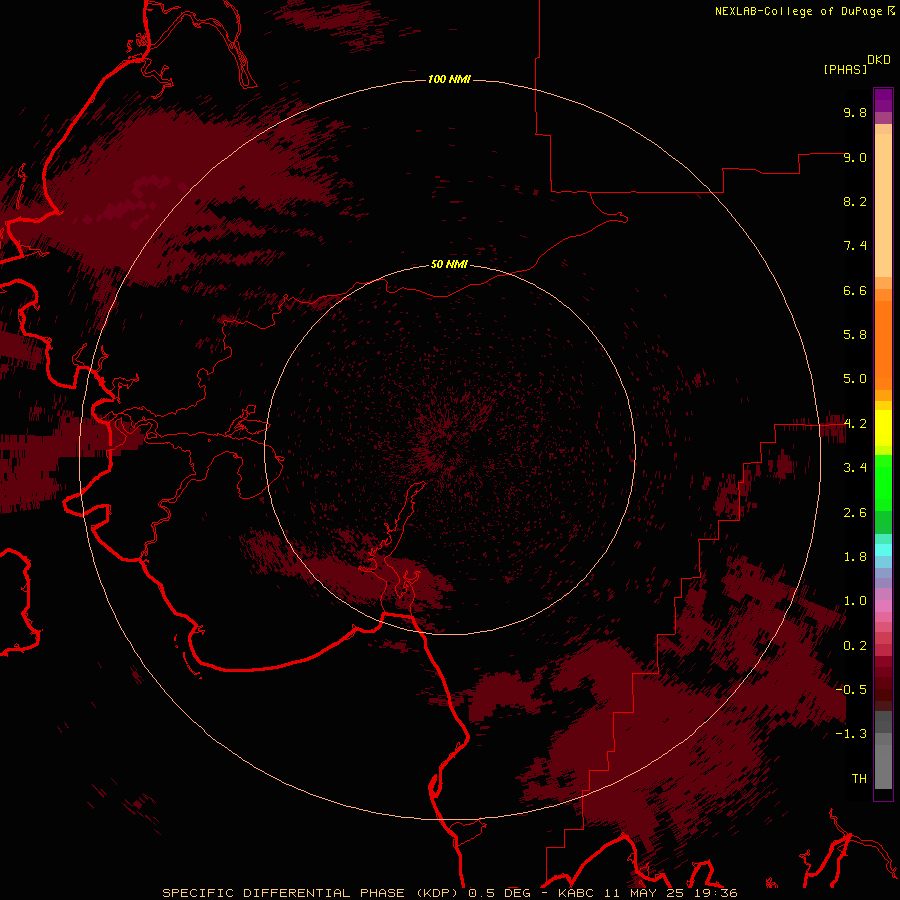Click the 9.0 value on the color scale
Image resolution: width=900 pixels, height=900 pixels.
855,157
